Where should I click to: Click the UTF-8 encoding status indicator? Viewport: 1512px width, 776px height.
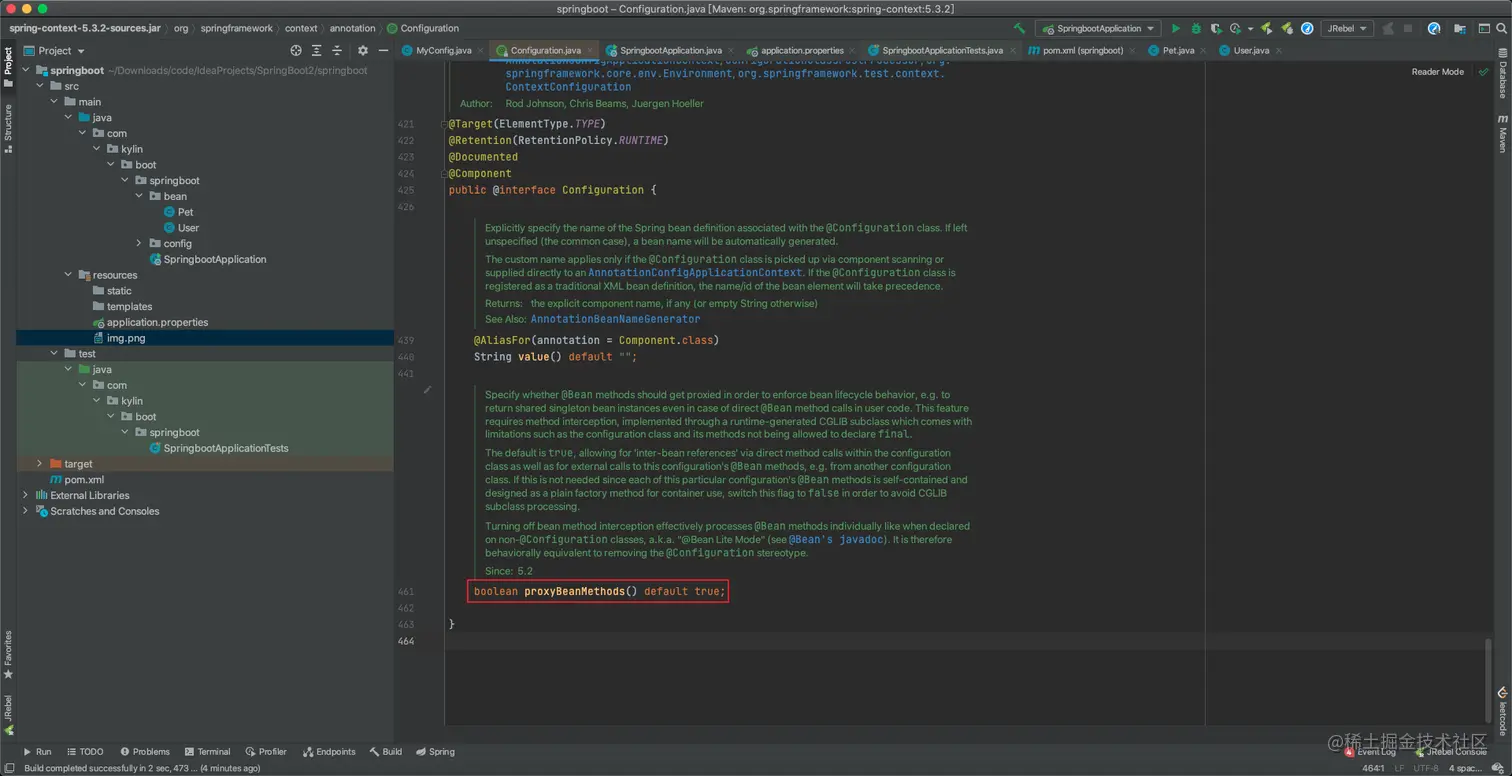pos(1426,768)
